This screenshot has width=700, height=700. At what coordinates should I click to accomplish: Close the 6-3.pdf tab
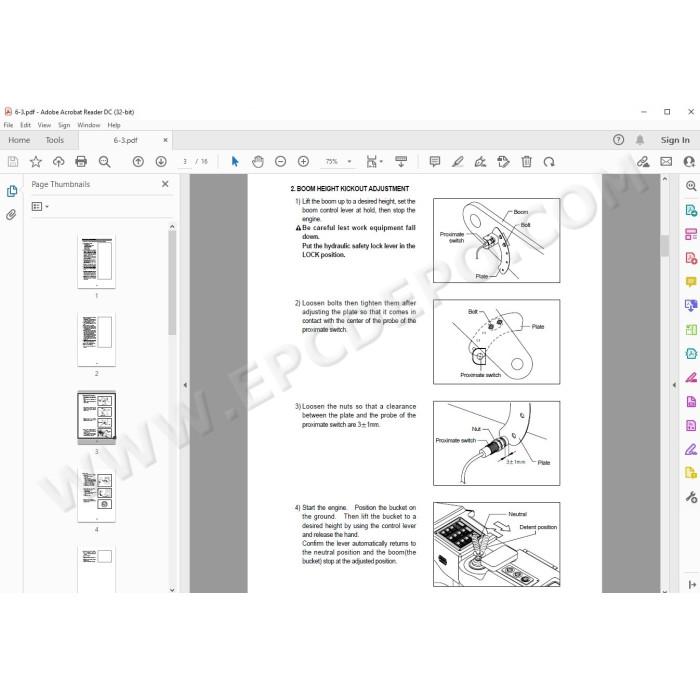(x=166, y=140)
